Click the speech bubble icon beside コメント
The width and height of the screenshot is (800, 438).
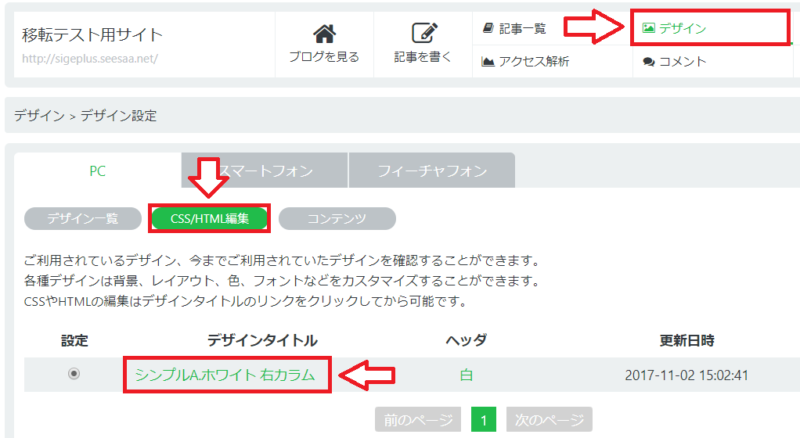(x=648, y=62)
